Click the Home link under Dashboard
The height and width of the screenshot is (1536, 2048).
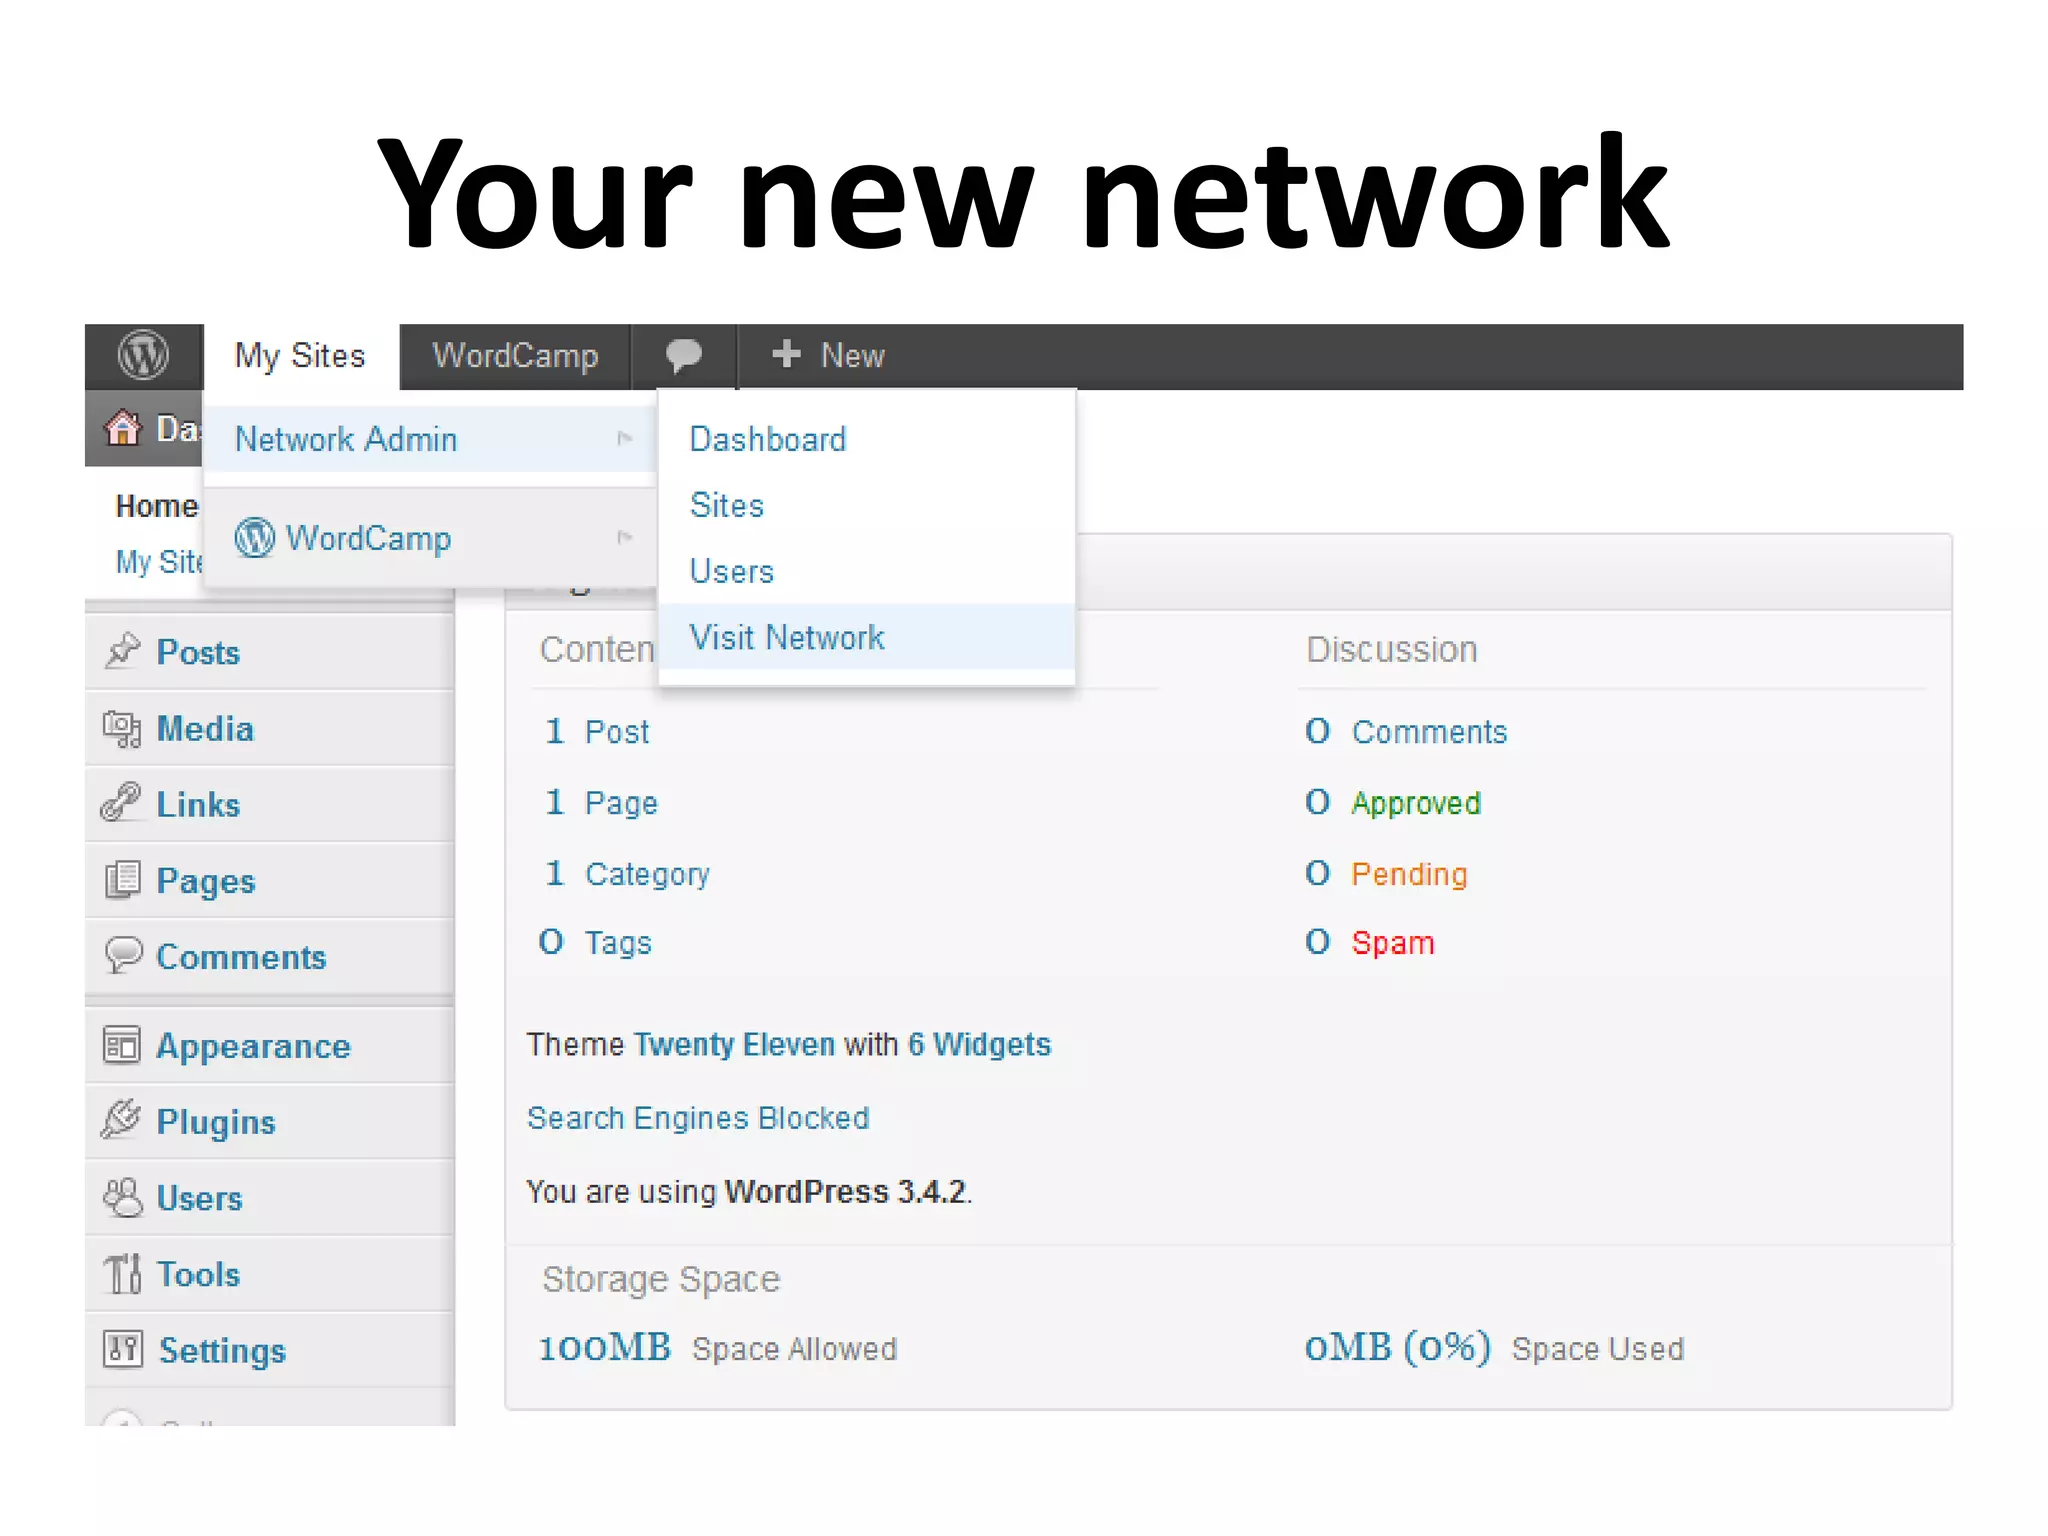click(x=157, y=506)
